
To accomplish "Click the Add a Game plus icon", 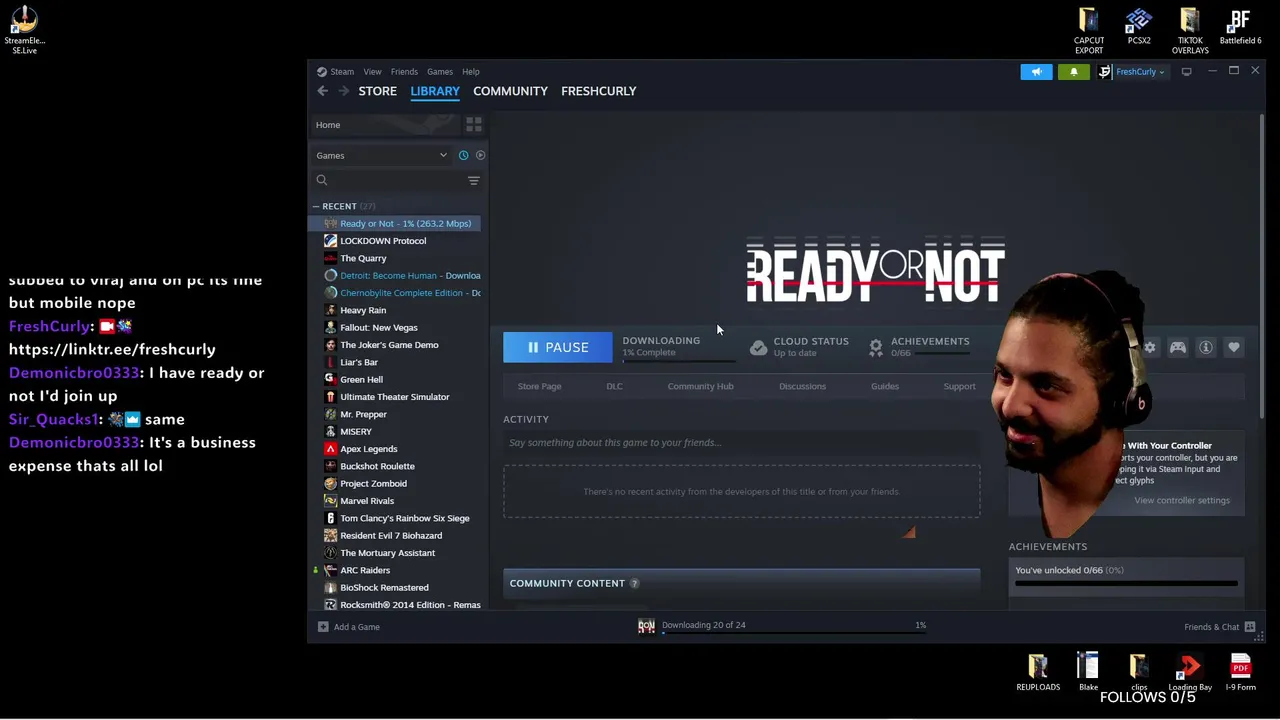I will (323, 627).
